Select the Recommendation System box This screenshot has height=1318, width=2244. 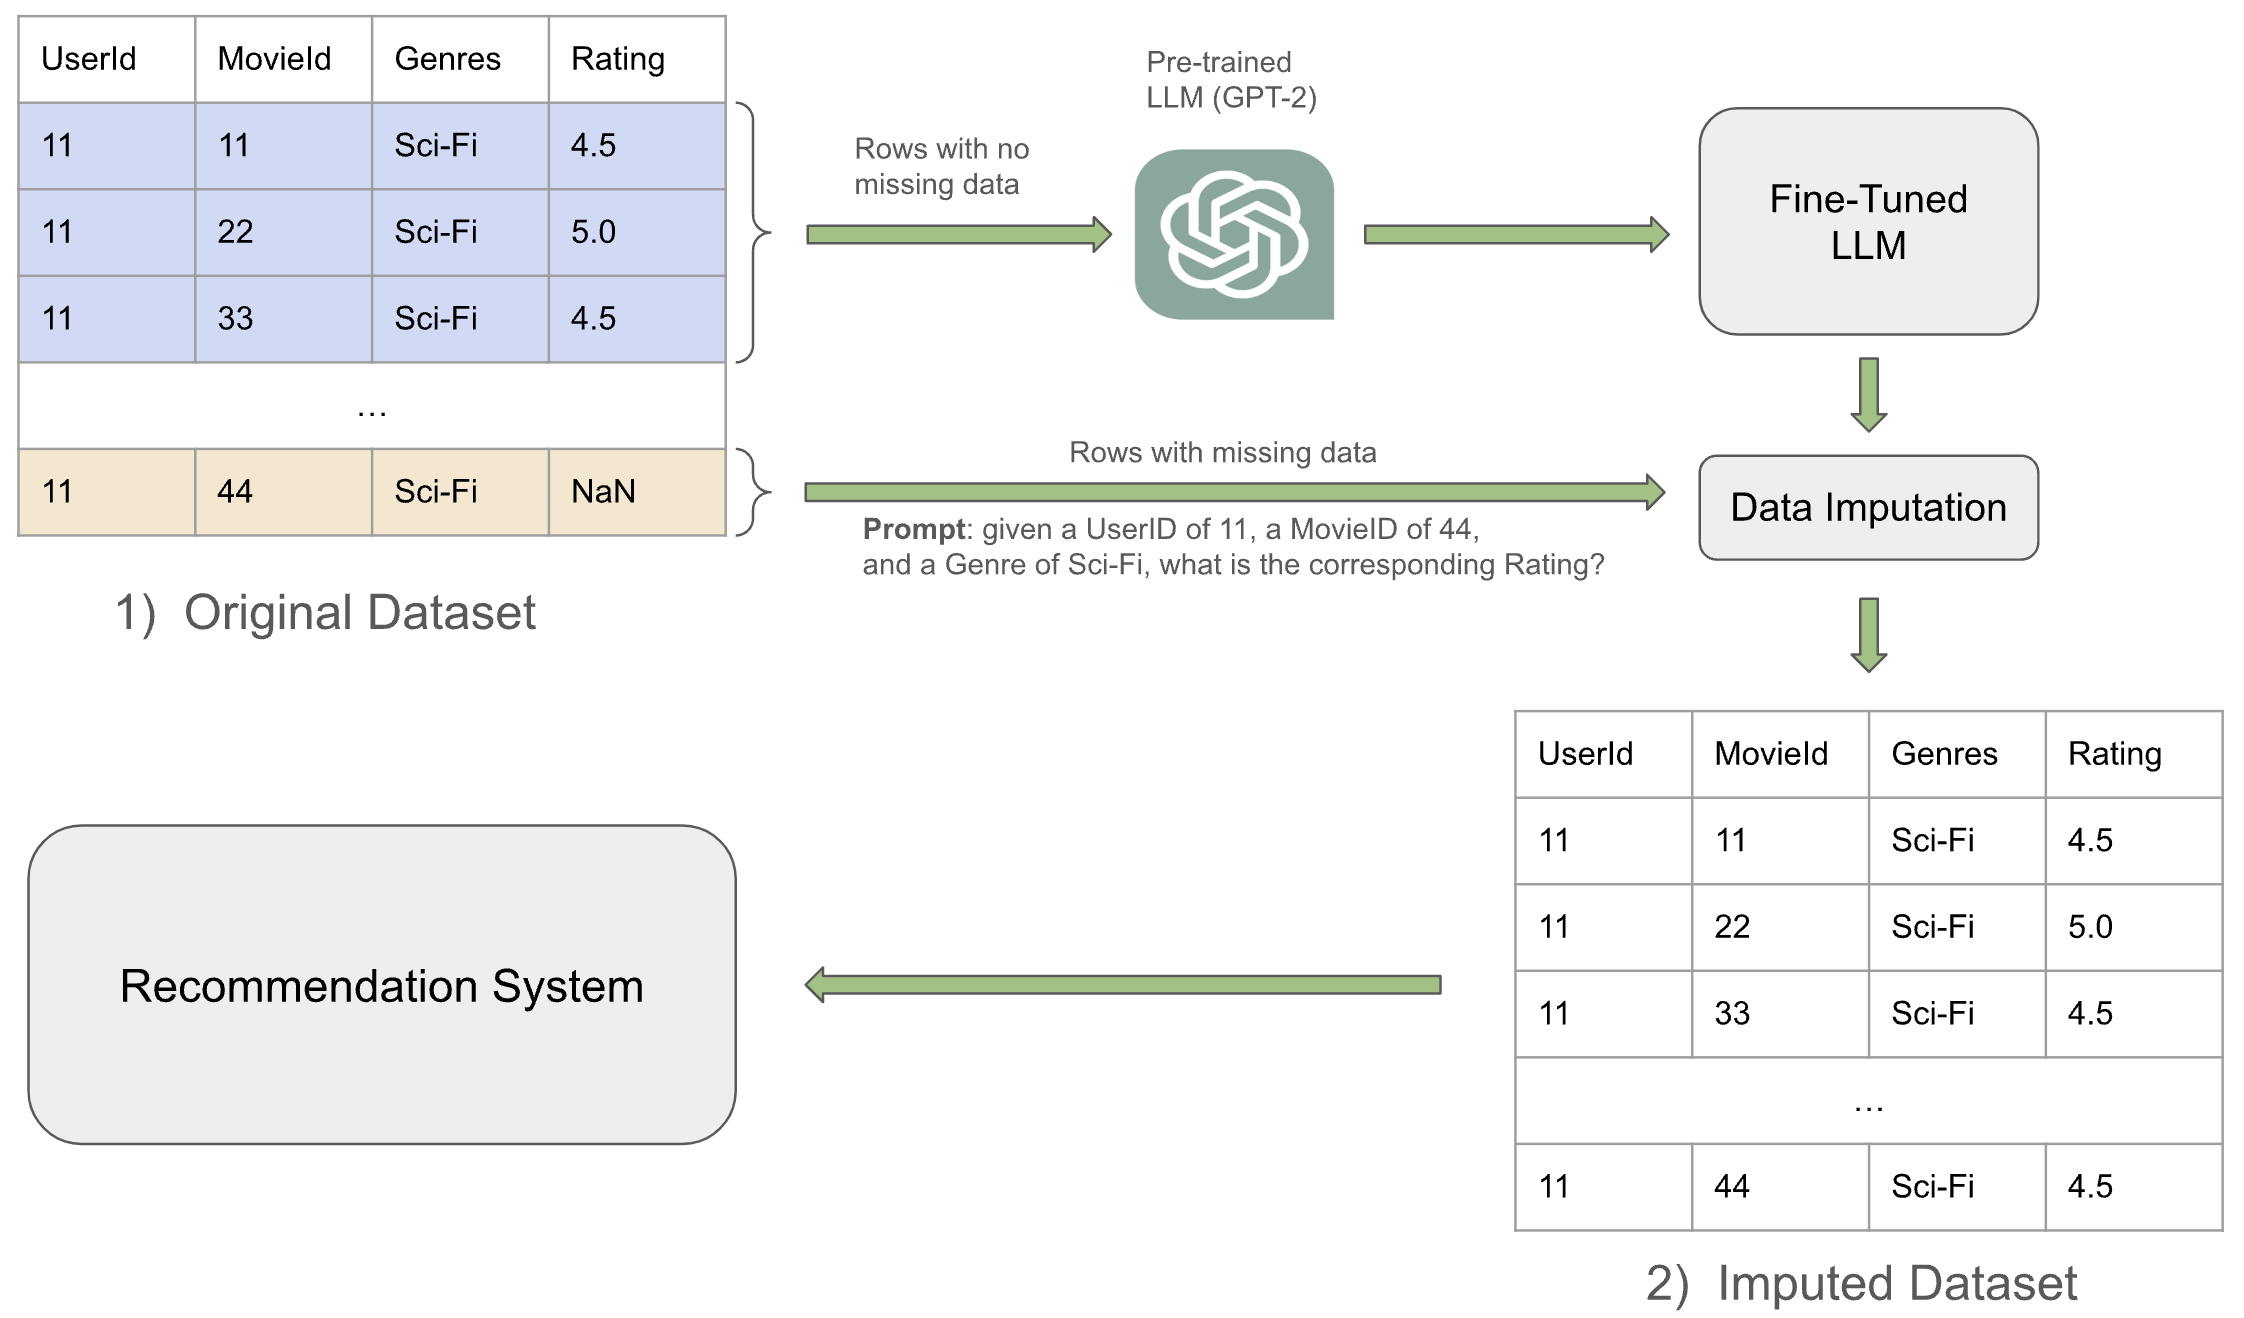[382, 985]
